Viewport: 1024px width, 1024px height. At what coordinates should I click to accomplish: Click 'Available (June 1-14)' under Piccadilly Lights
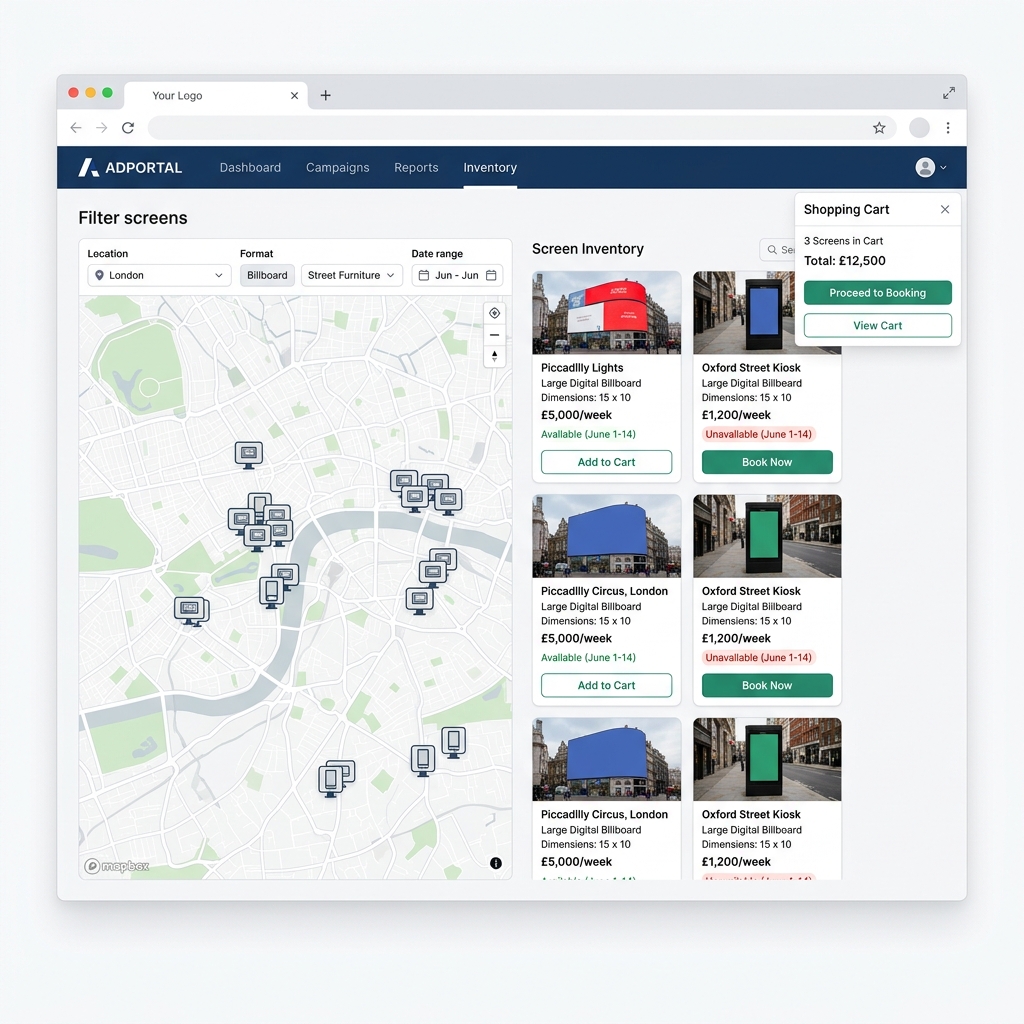(588, 434)
